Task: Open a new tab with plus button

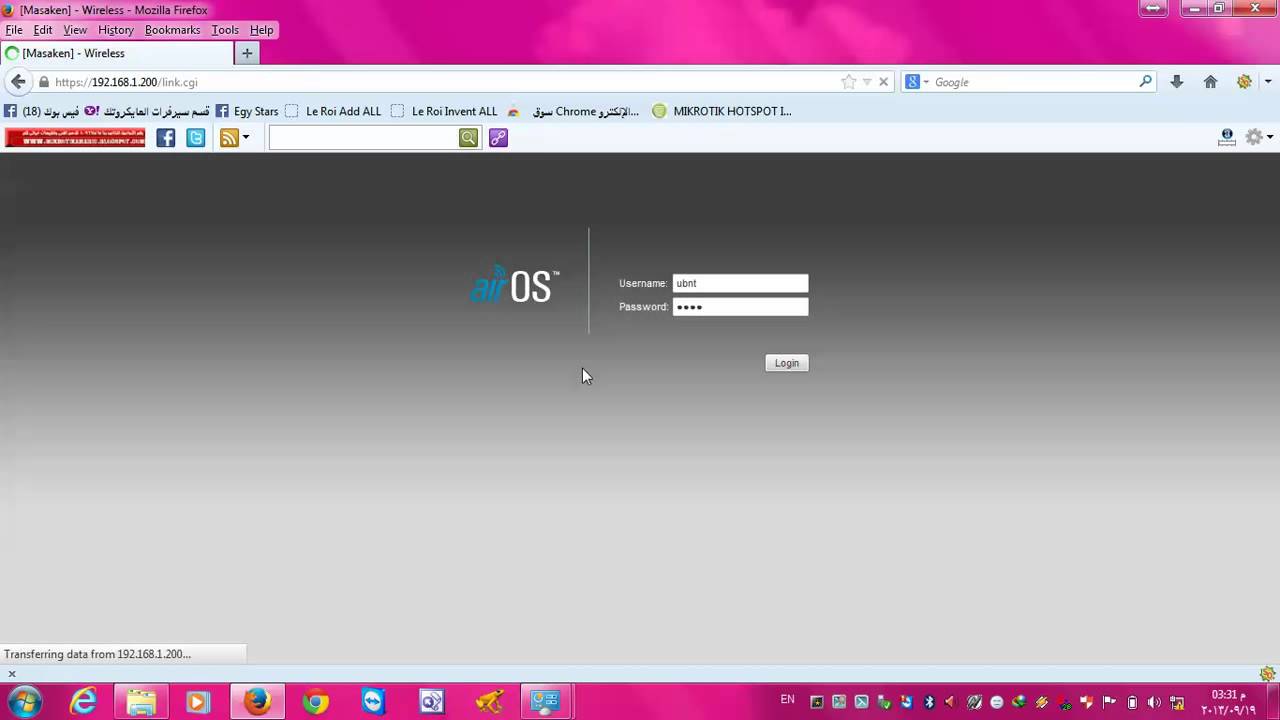Action: (x=247, y=53)
